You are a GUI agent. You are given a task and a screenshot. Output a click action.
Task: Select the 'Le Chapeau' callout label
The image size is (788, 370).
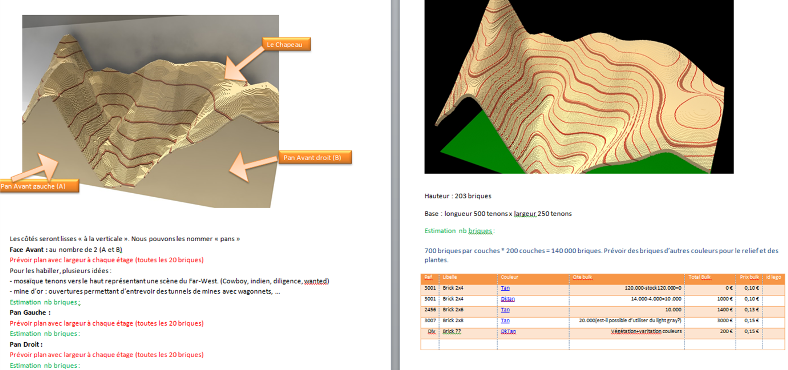[286, 44]
